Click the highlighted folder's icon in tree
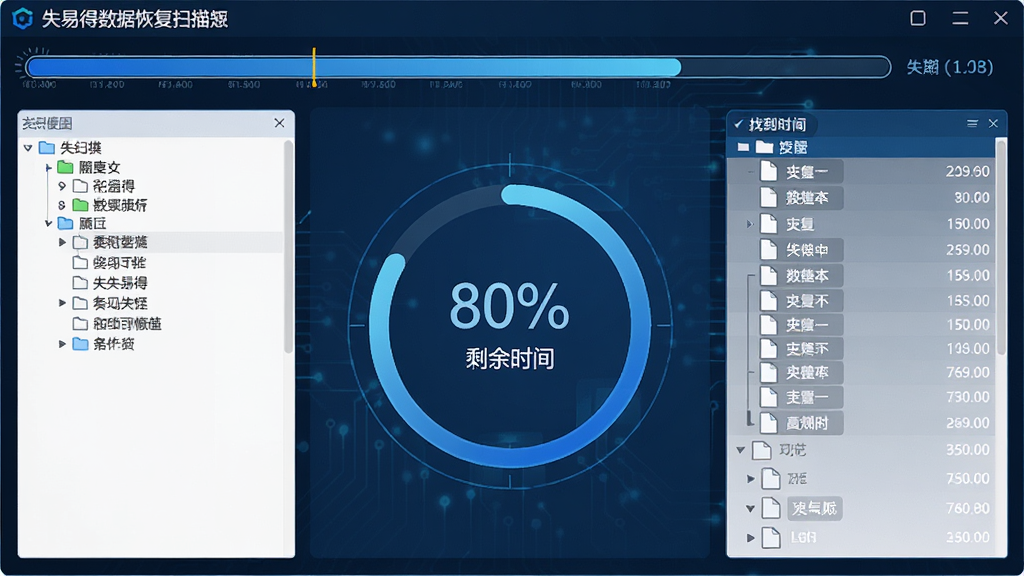The width and height of the screenshot is (1024, 576). click(80, 242)
